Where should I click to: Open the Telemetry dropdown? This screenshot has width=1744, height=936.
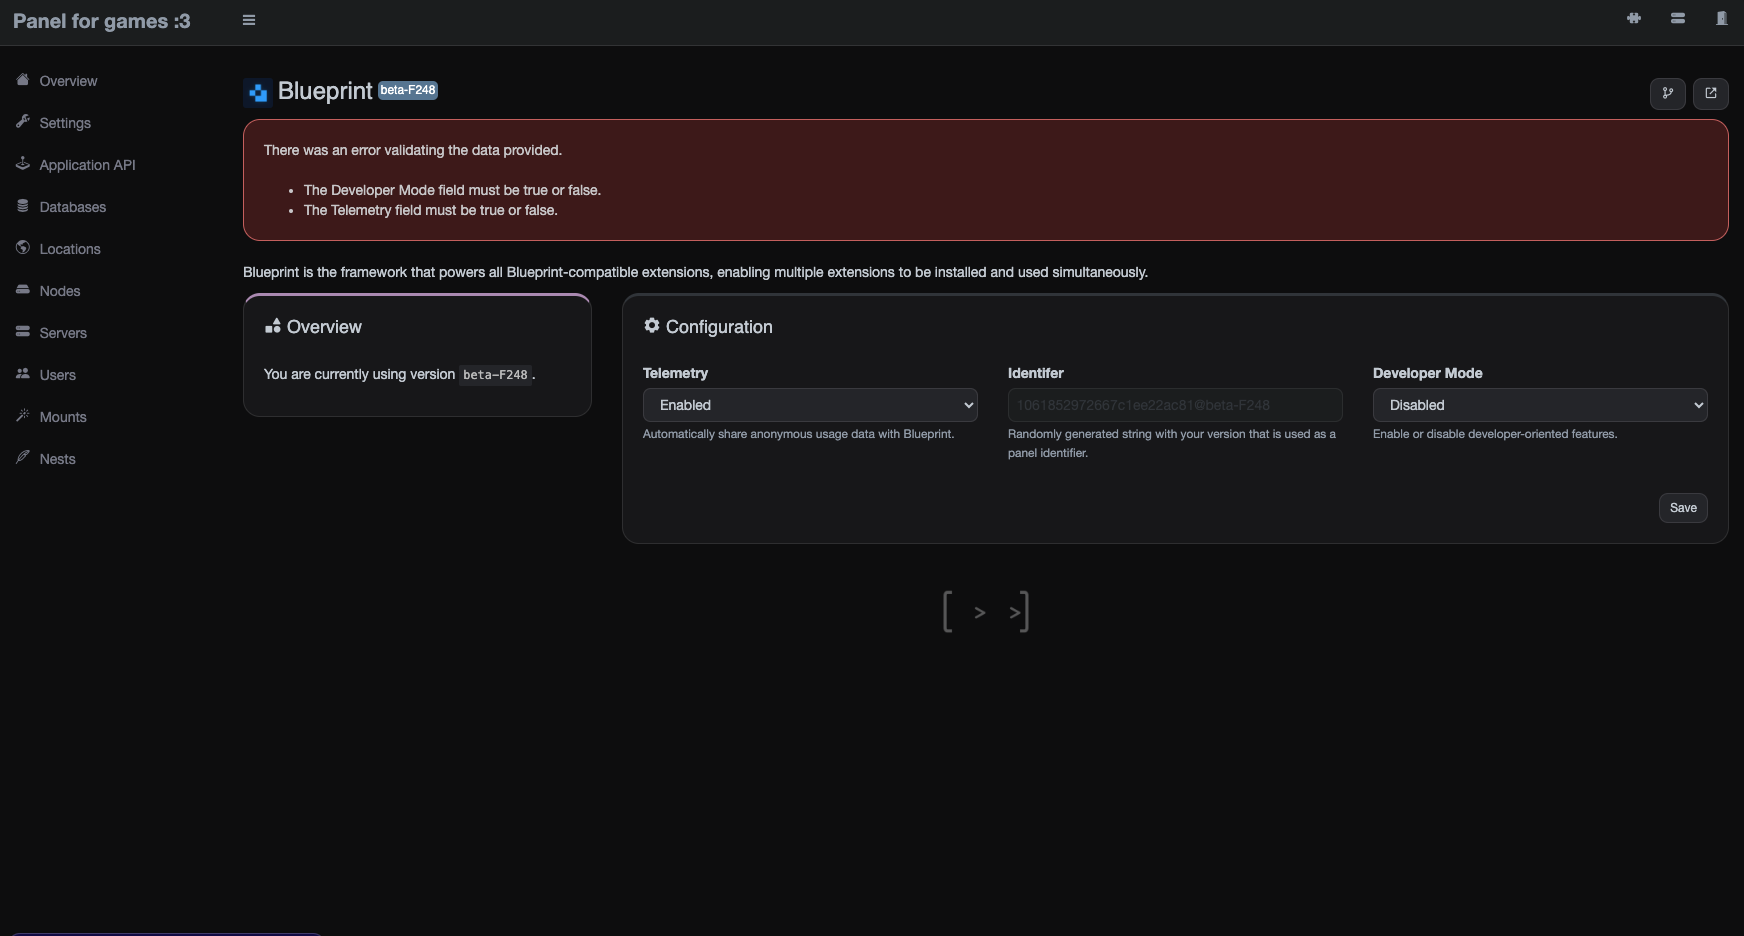(810, 405)
